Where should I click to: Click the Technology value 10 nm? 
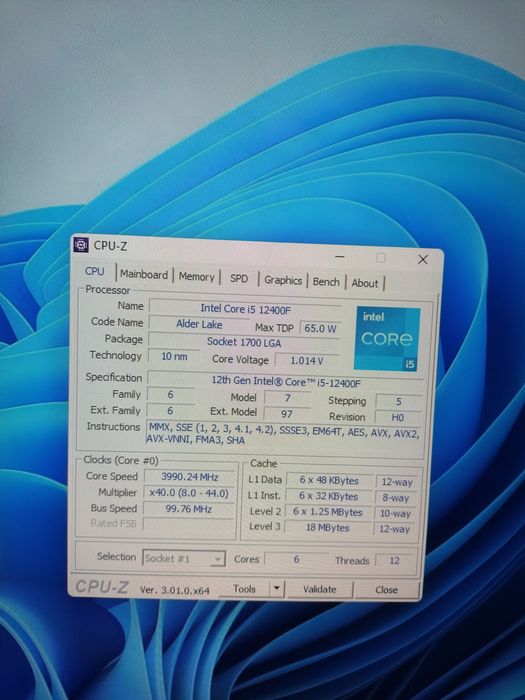pyautogui.click(x=174, y=356)
